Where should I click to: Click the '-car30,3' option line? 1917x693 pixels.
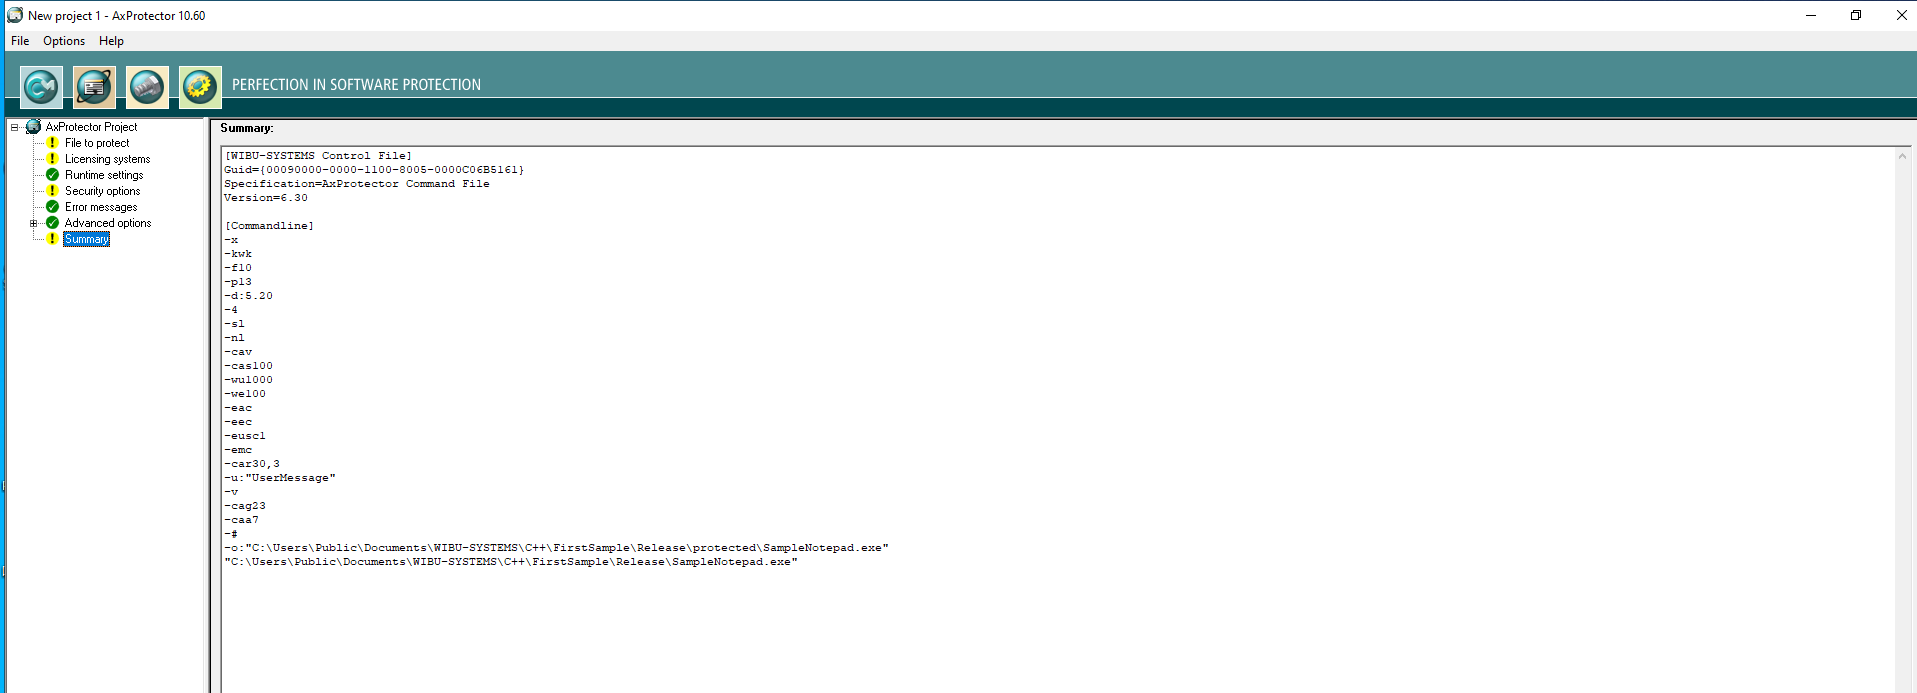point(252,464)
